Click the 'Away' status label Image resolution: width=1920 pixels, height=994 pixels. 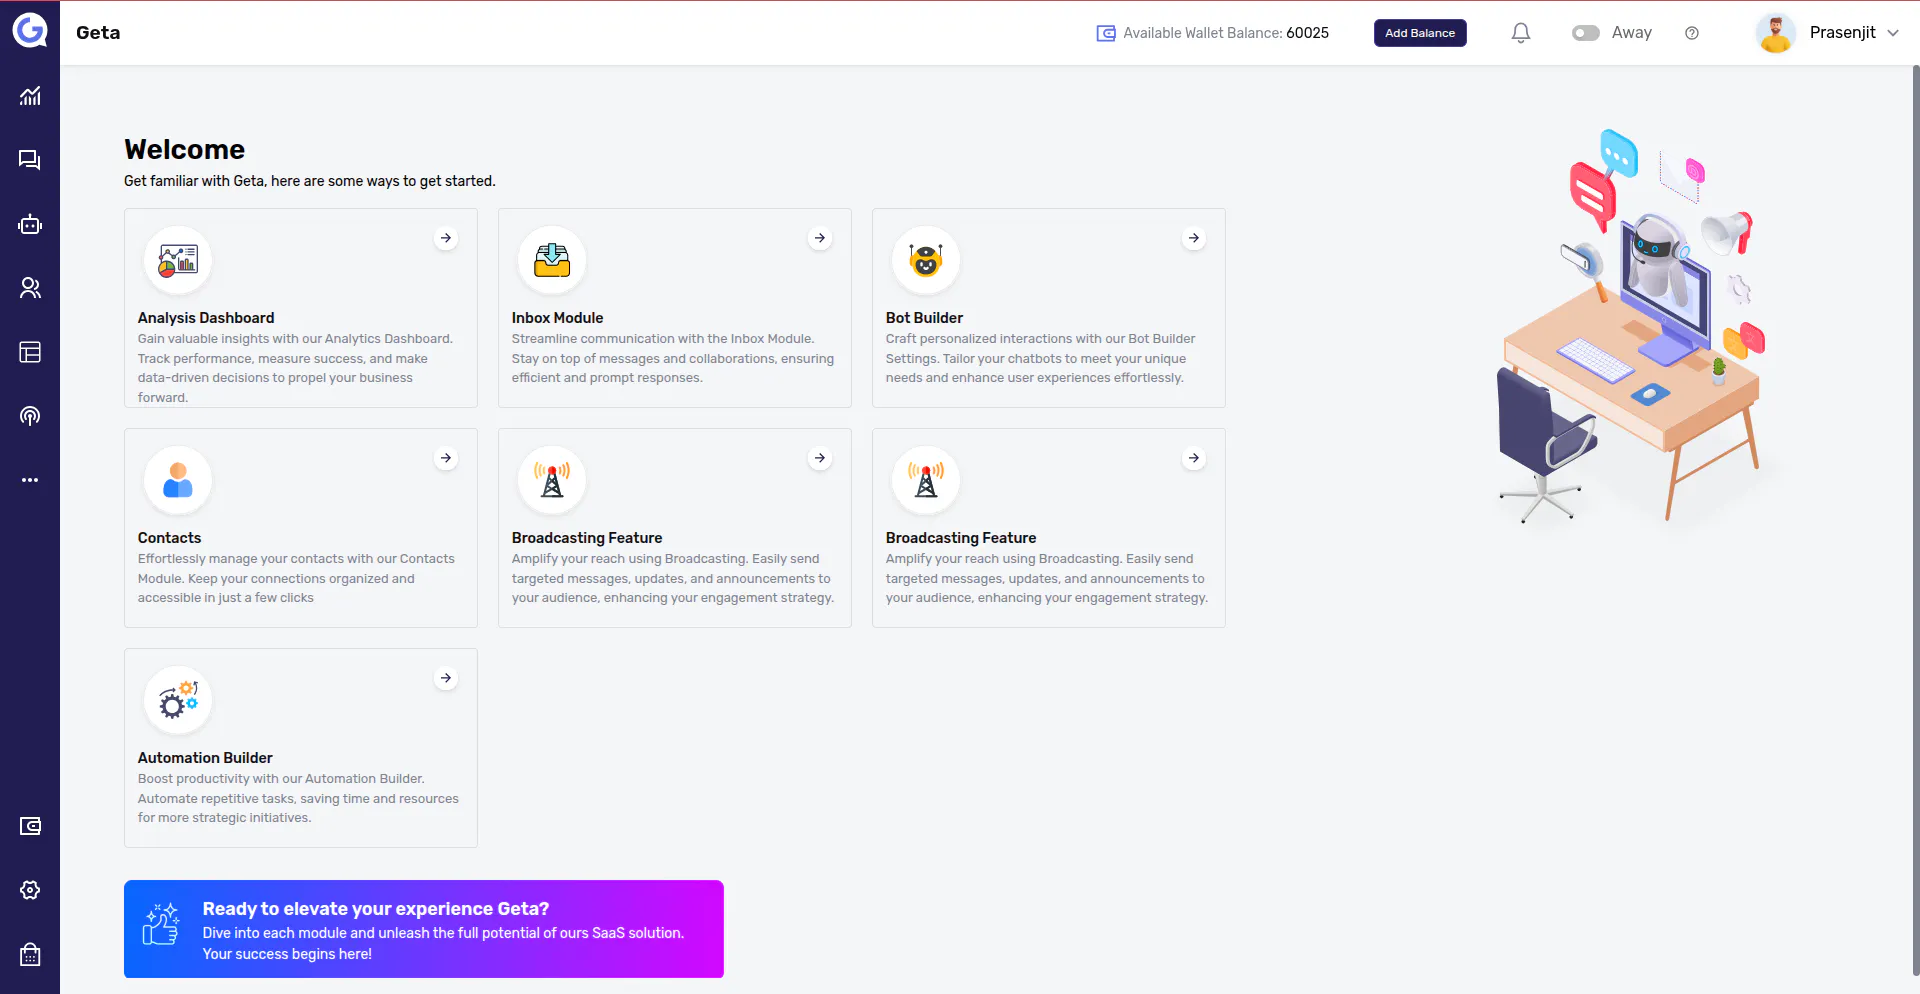tap(1632, 33)
